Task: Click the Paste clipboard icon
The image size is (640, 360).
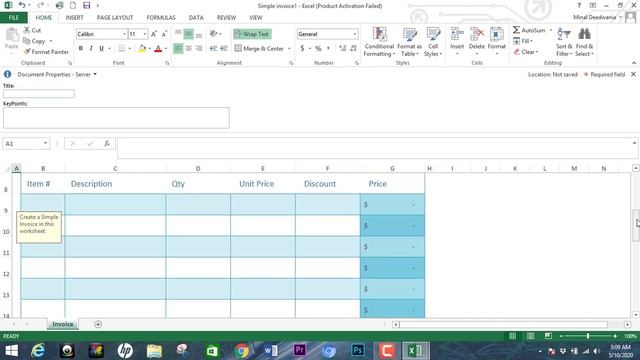Action: pos(12,35)
